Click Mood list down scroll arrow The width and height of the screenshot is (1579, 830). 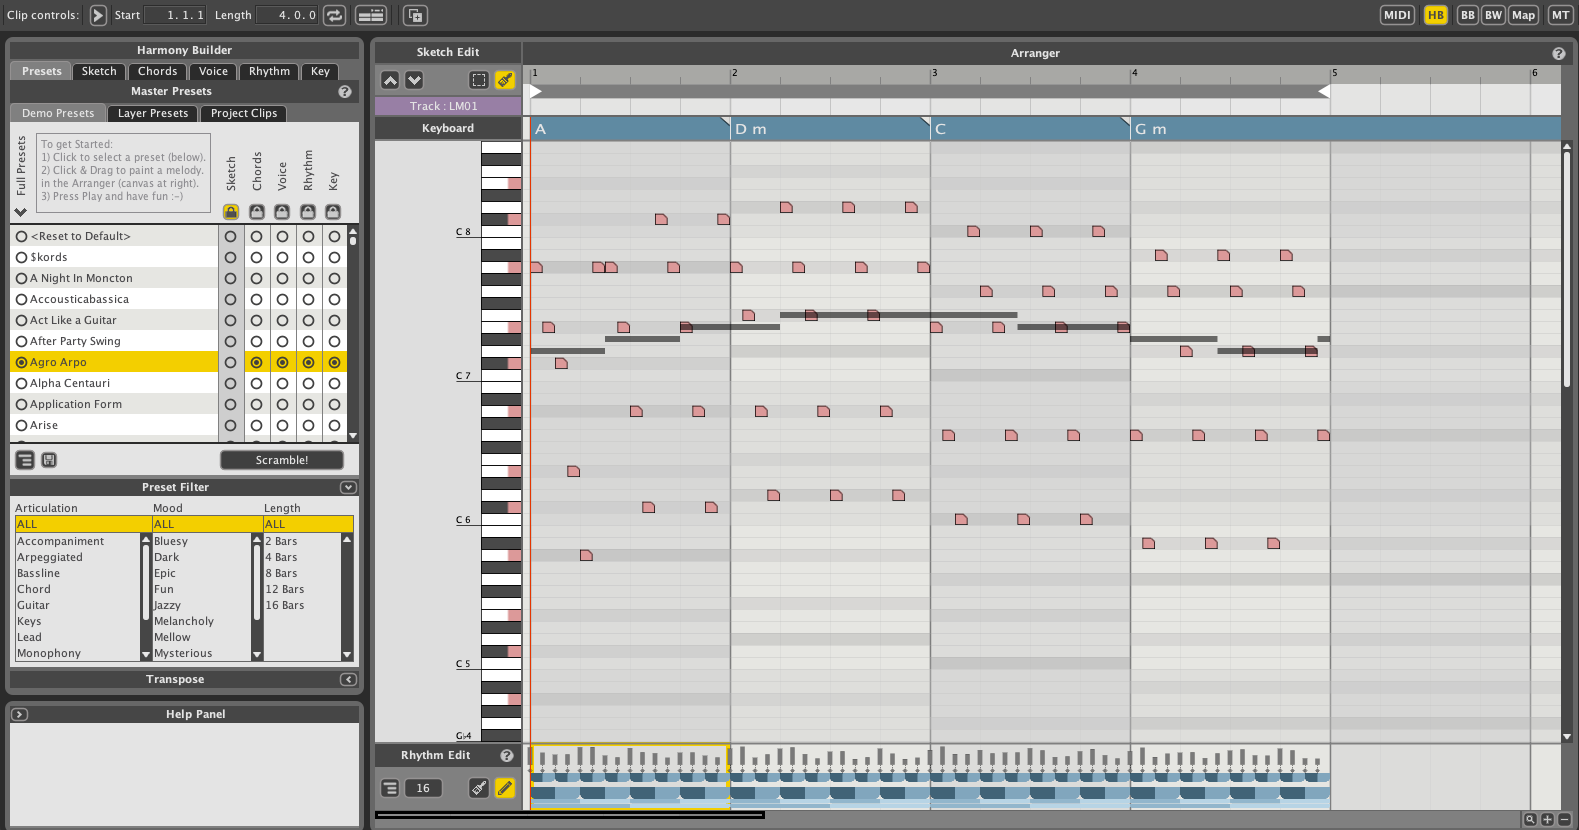[x=257, y=655]
